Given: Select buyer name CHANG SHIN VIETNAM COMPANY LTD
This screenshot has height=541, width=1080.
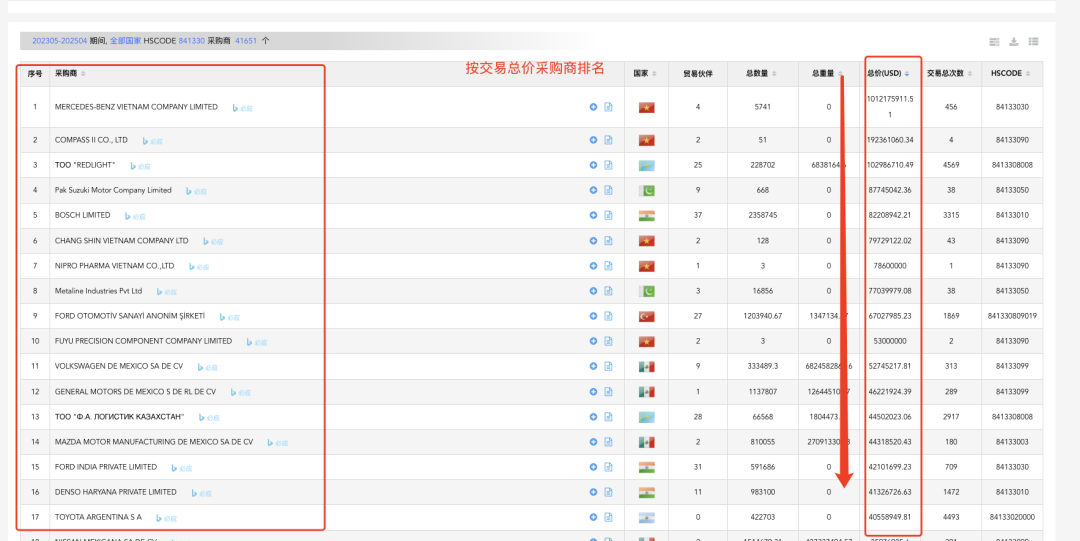Looking at the screenshot, I should (121, 241).
